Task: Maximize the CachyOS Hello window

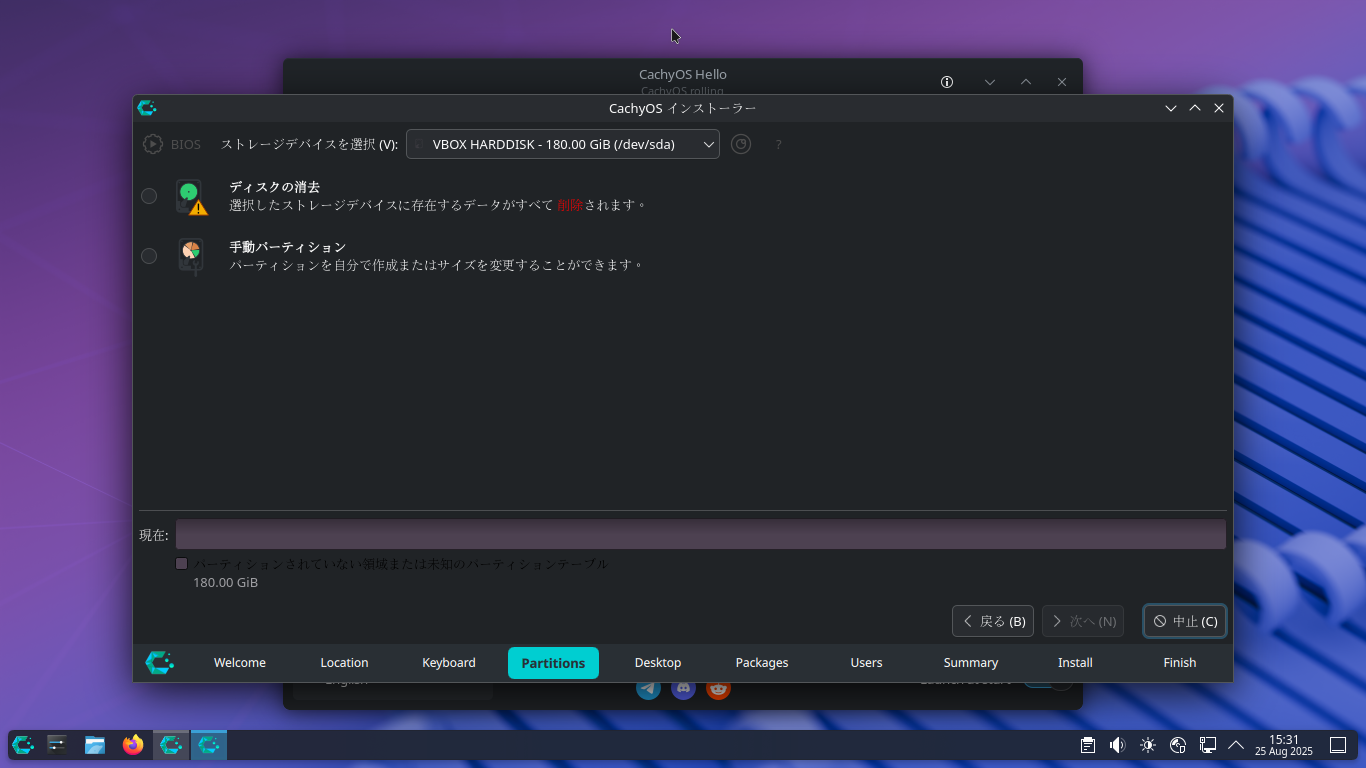Action: [1026, 82]
